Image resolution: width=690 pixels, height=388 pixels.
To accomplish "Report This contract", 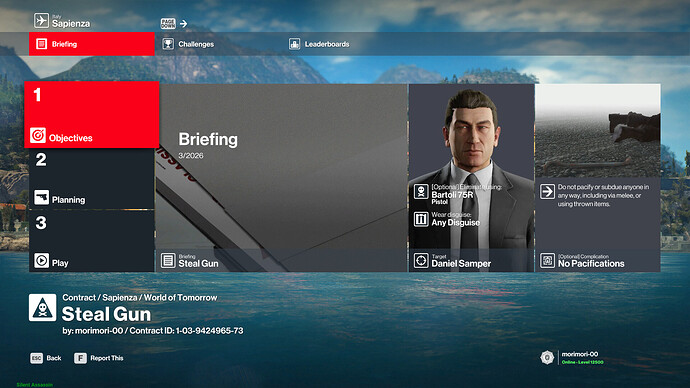I will (x=99, y=358).
